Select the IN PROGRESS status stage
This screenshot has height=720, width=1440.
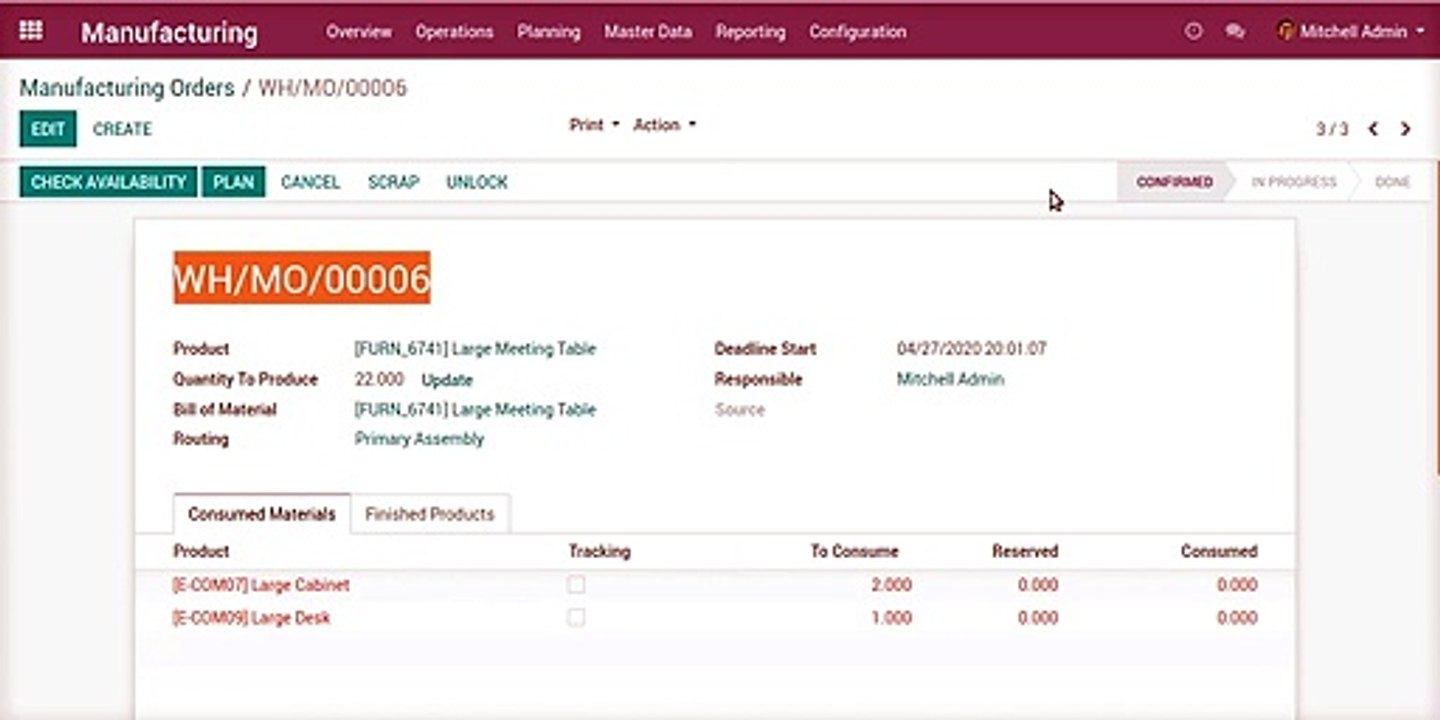click(x=1293, y=182)
